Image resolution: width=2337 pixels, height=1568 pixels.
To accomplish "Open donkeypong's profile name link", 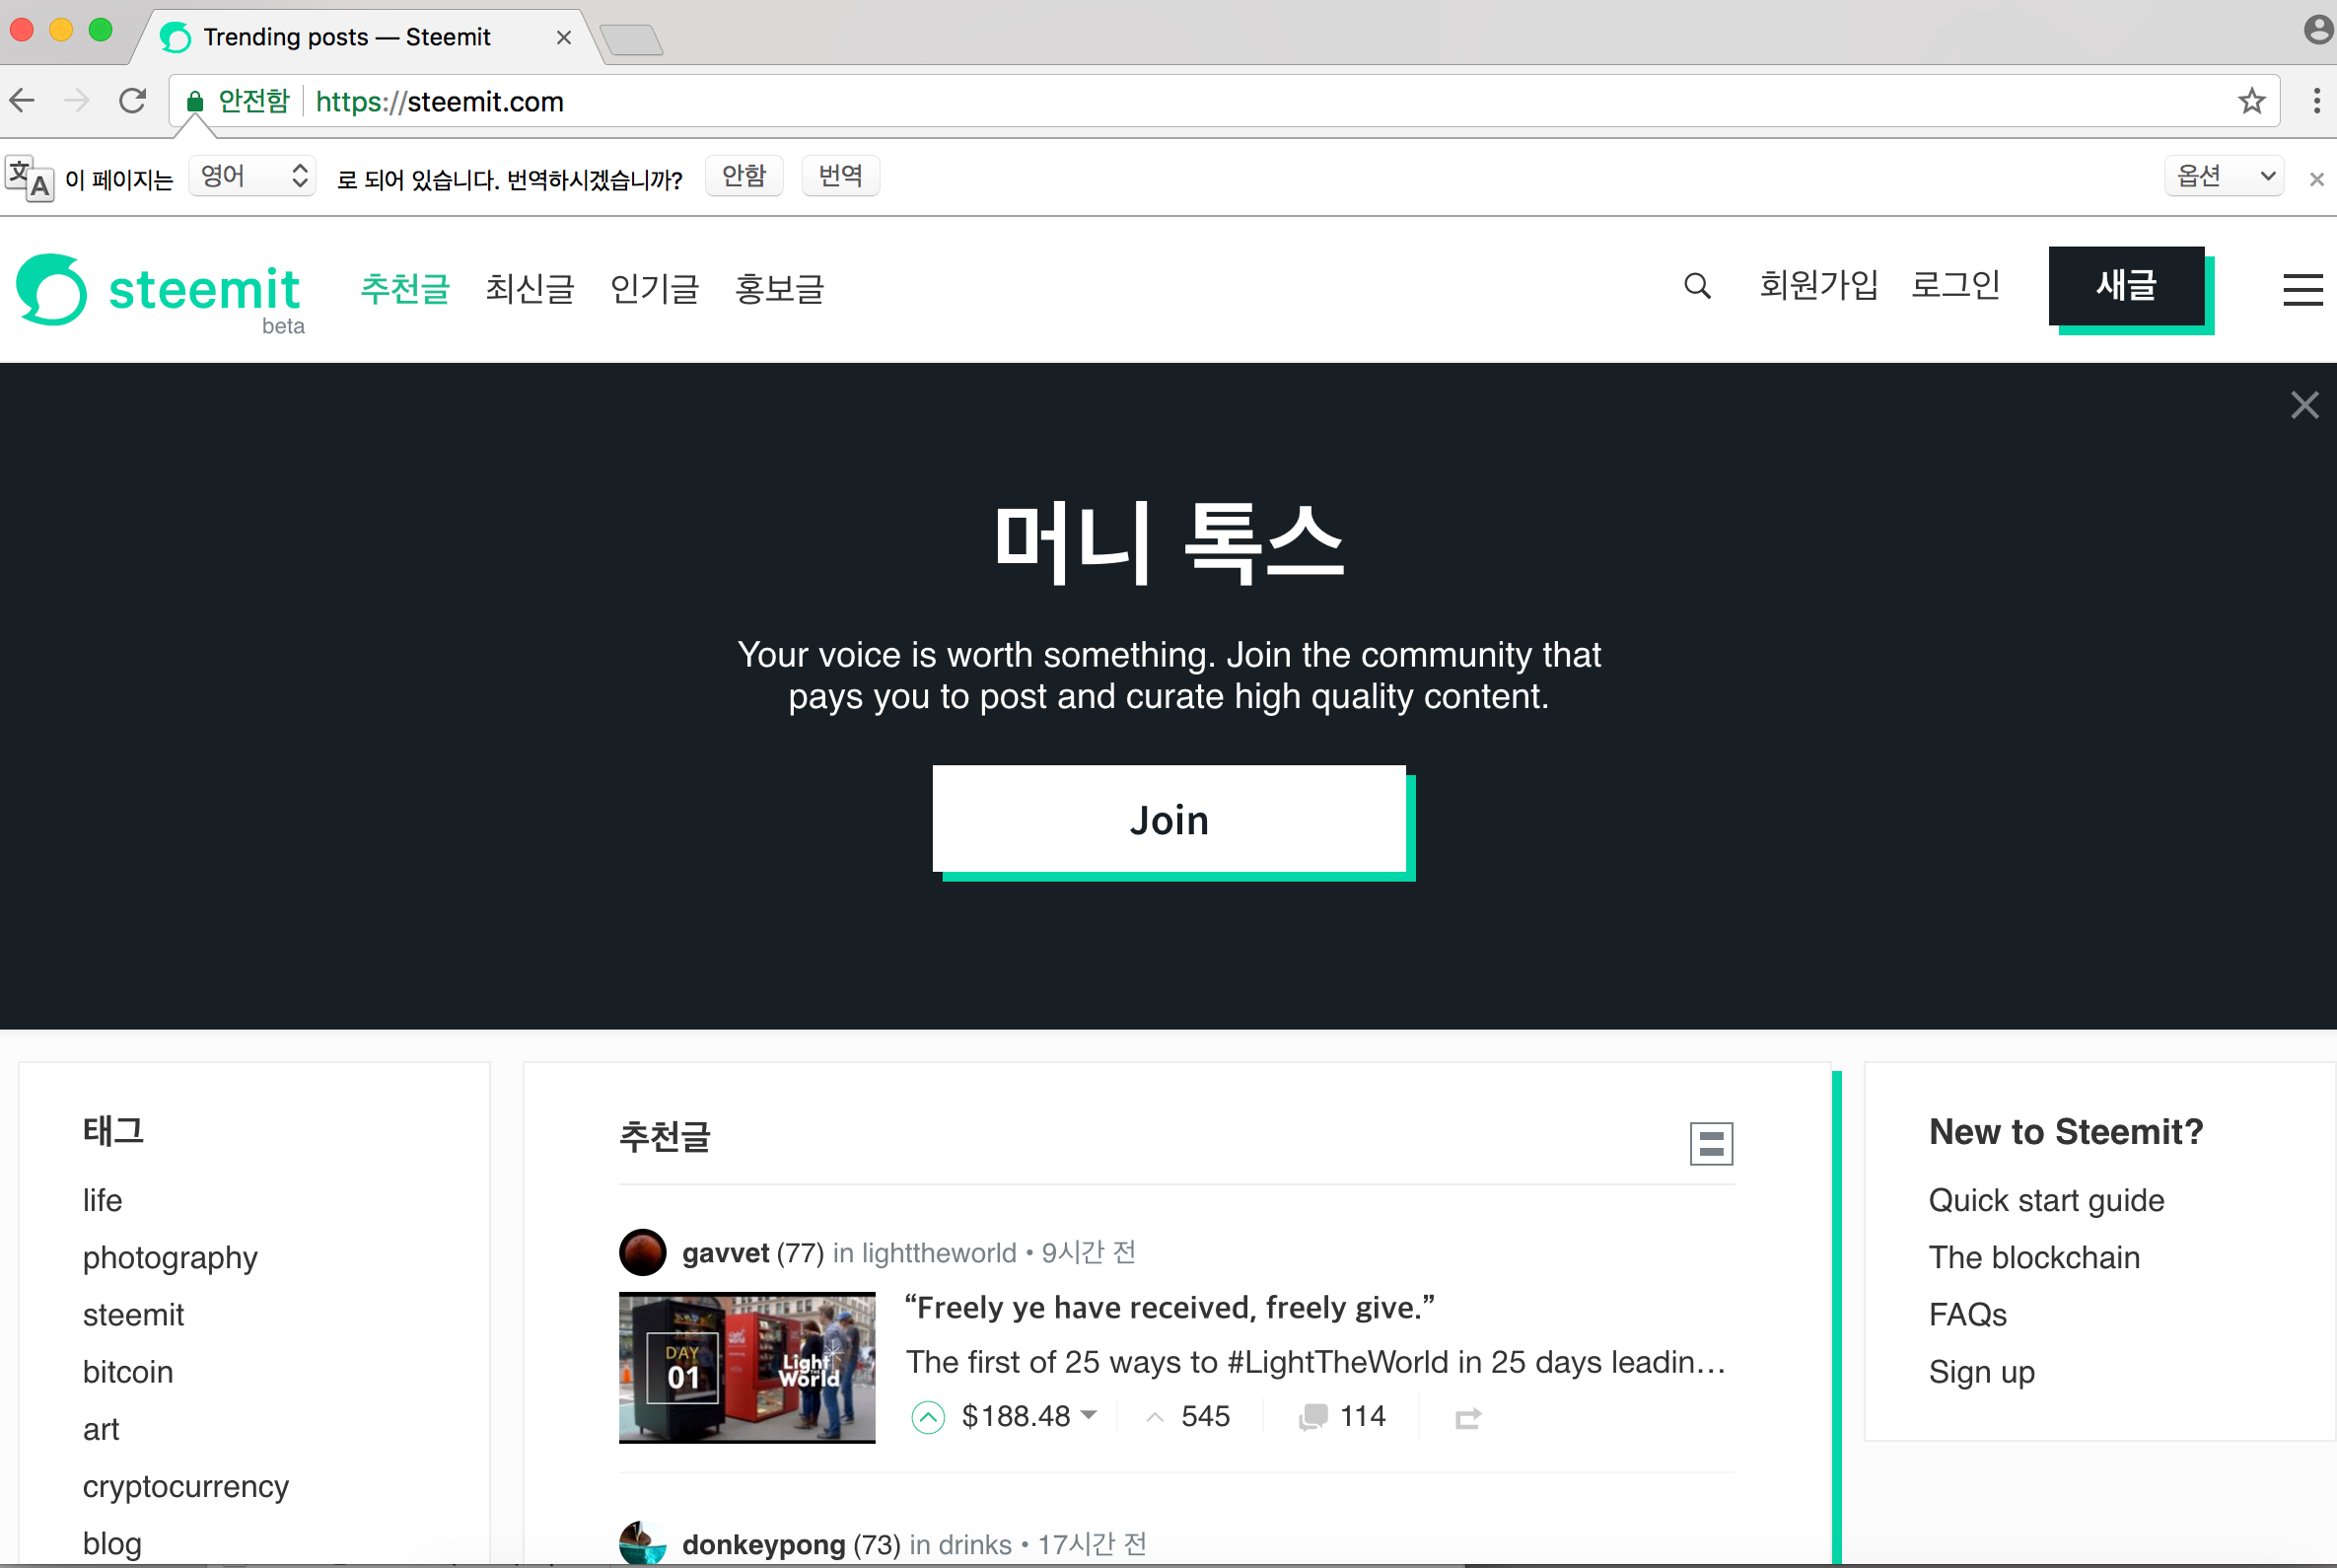I will click(x=763, y=1545).
